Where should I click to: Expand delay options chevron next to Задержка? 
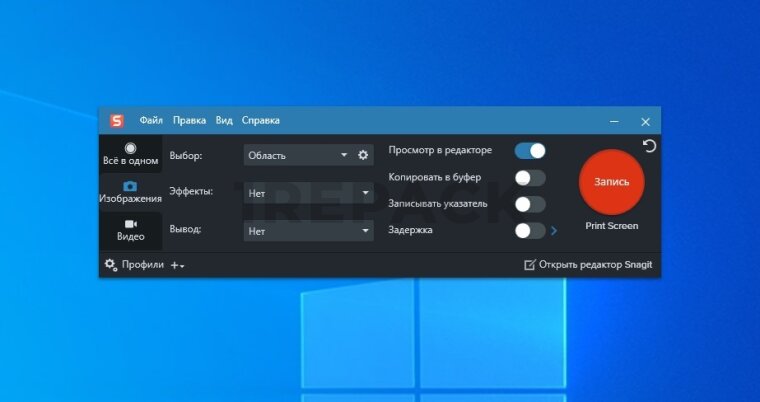click(554, 231)
